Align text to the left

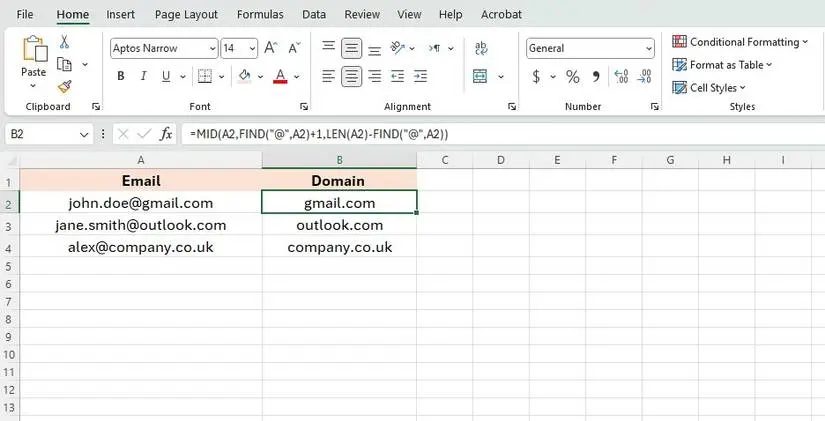(328, 76)
